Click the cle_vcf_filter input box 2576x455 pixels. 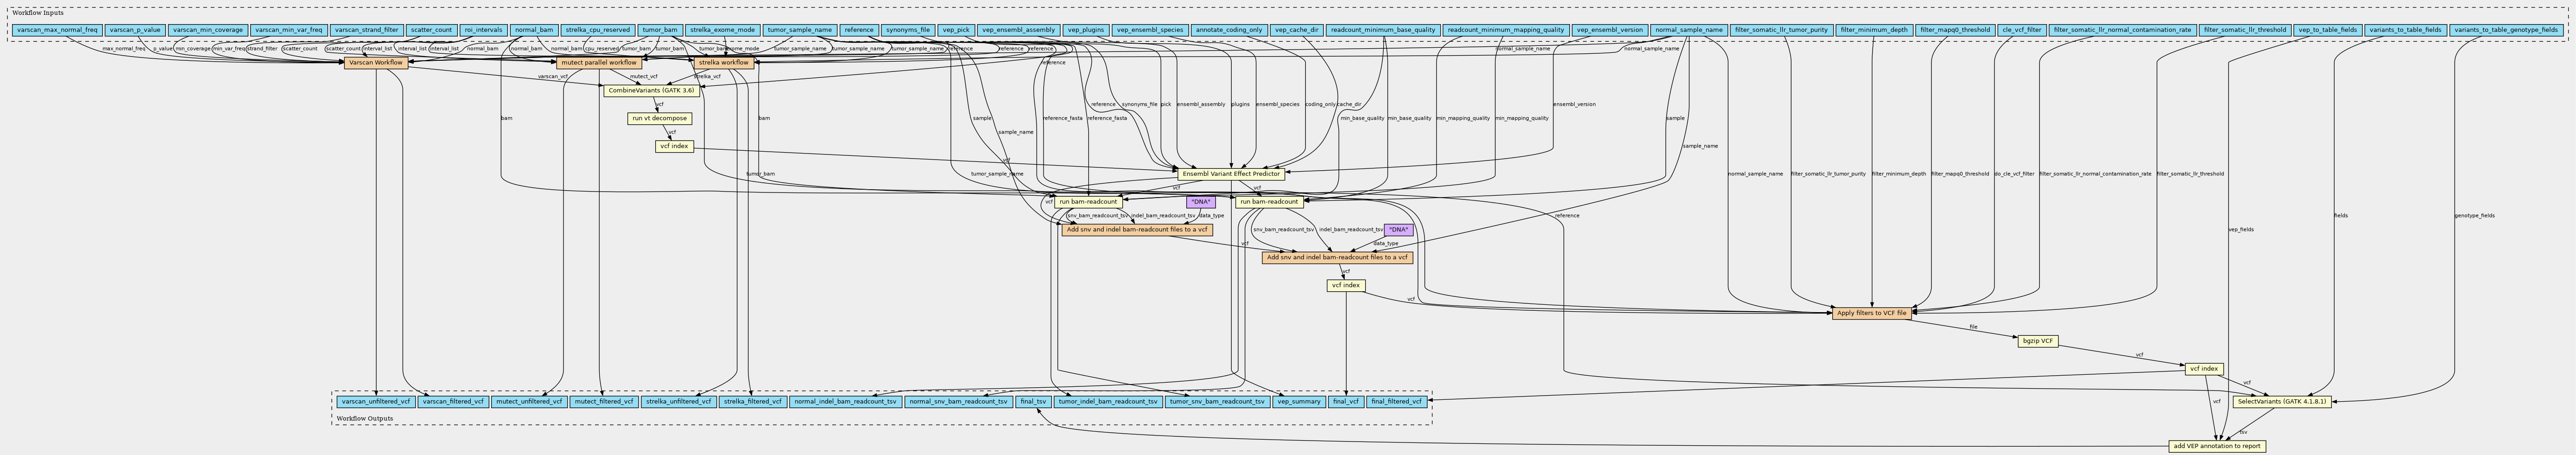click(x=2021, y=30)
